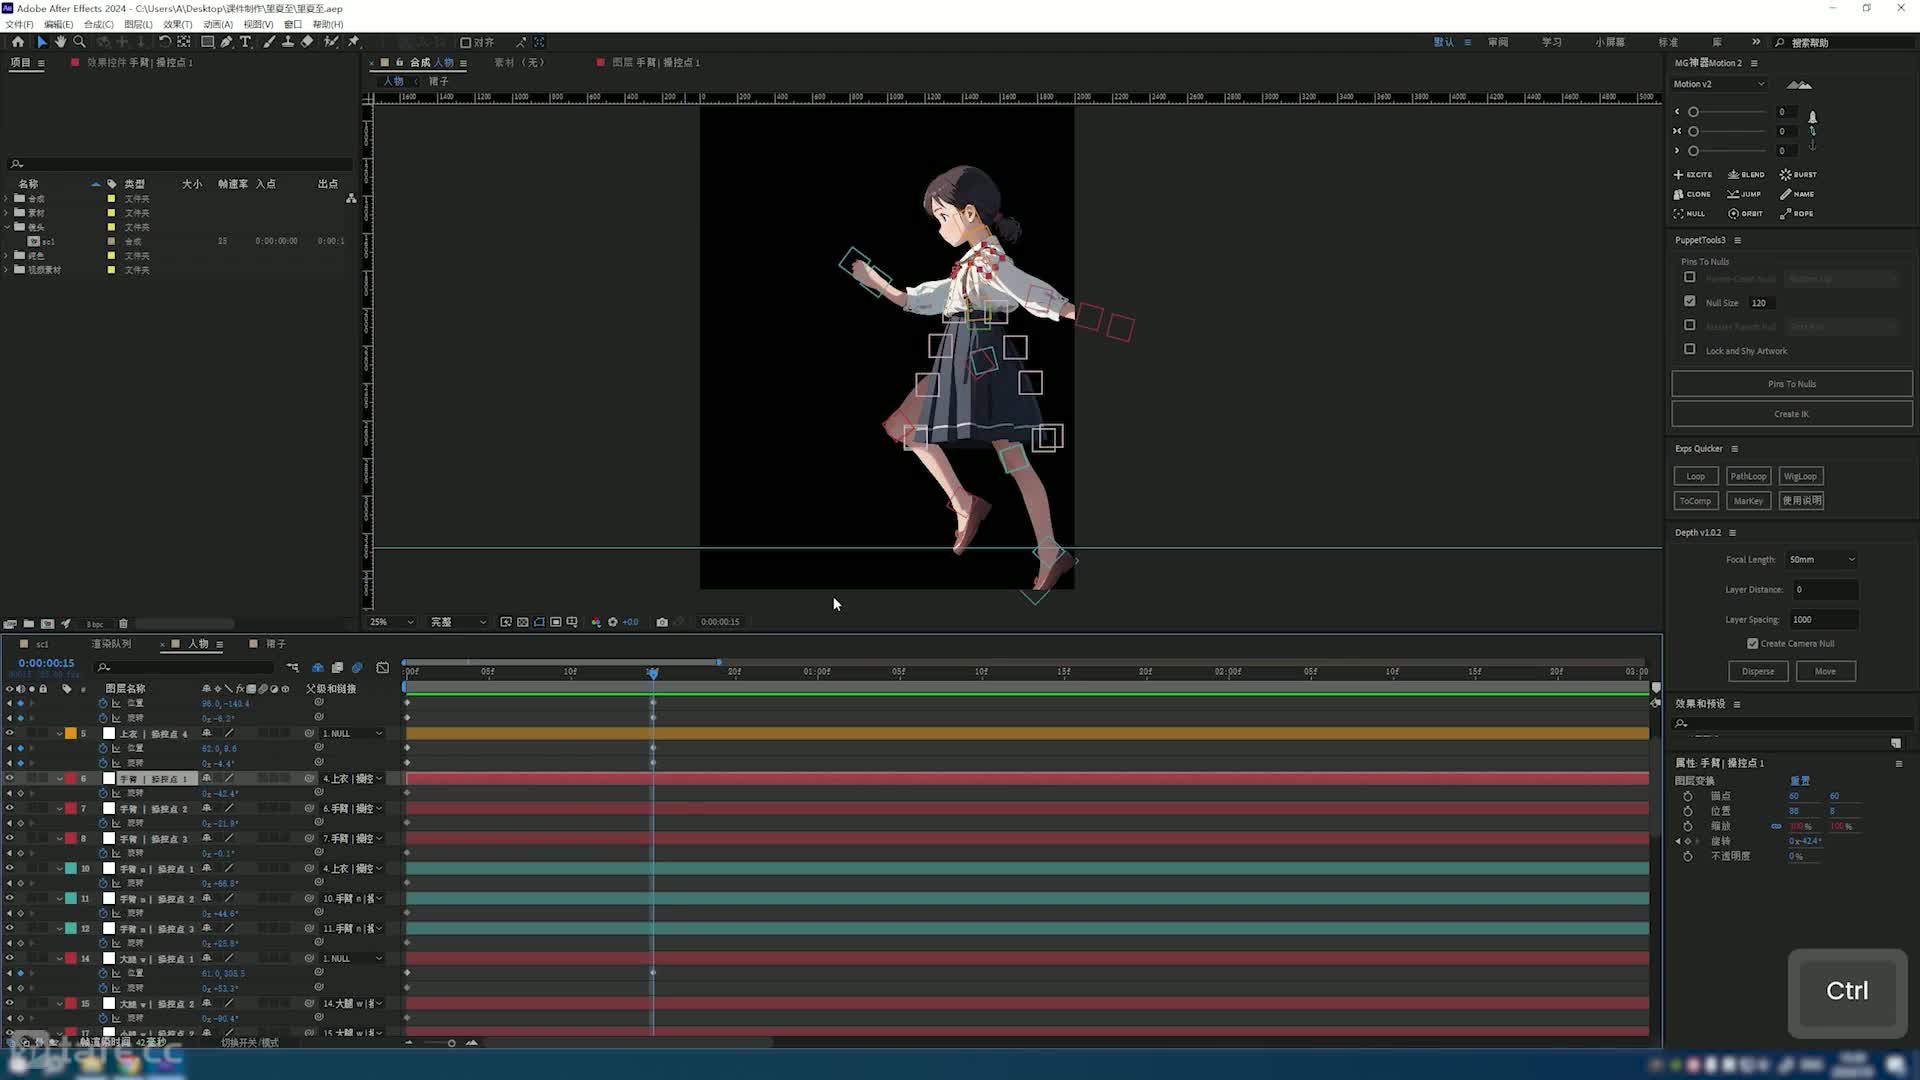Click the first Motion 2 ease slider knob
The width and height of the screenshot is (1920, 1080).
pos(1693,112)
